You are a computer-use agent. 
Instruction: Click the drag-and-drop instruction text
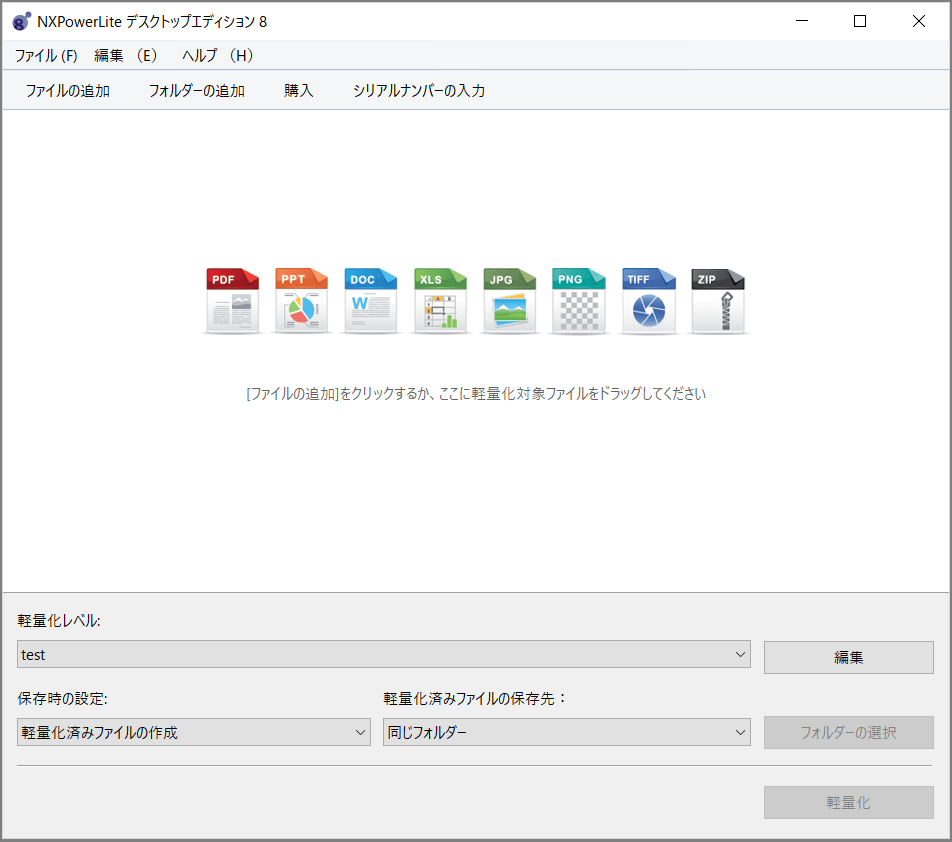476,393
